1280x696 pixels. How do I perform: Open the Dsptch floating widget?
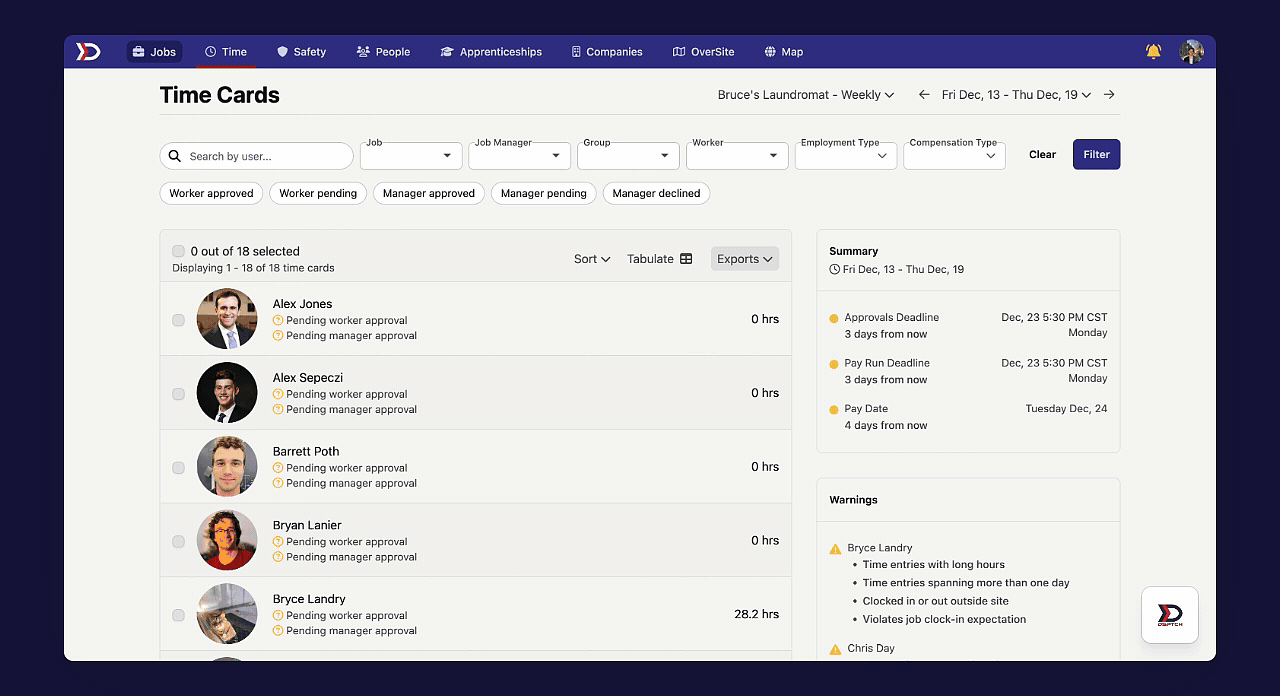(1170, 615)
